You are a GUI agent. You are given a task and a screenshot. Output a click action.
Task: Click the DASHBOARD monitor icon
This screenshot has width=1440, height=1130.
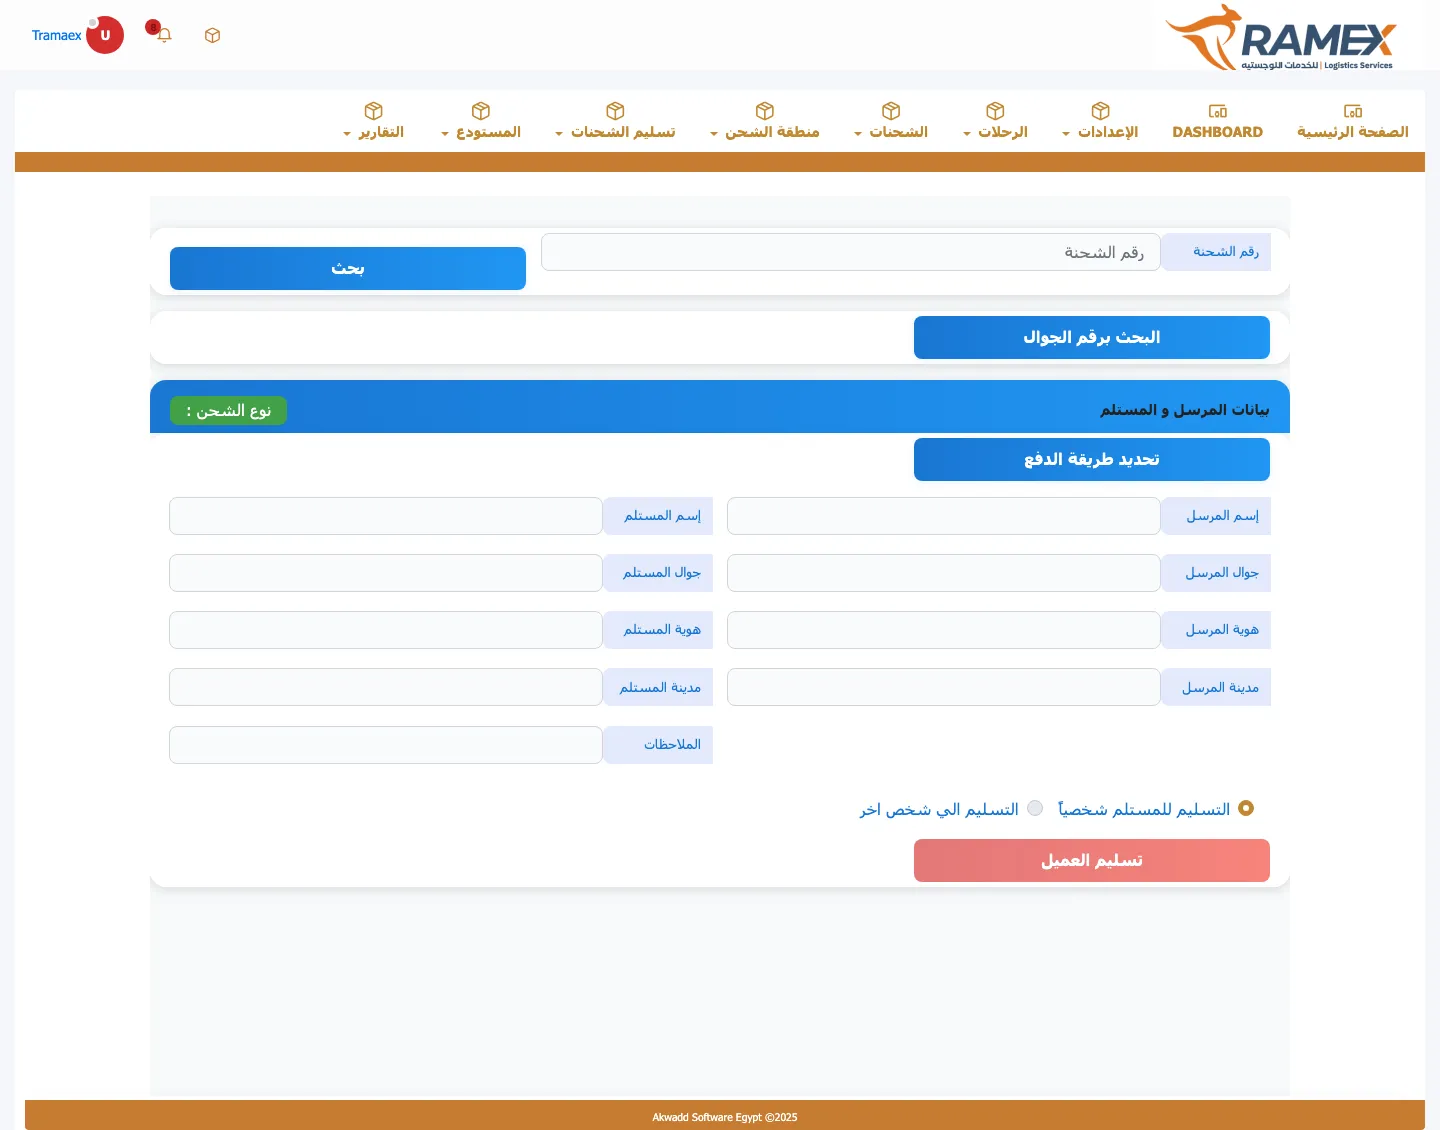1218,111
